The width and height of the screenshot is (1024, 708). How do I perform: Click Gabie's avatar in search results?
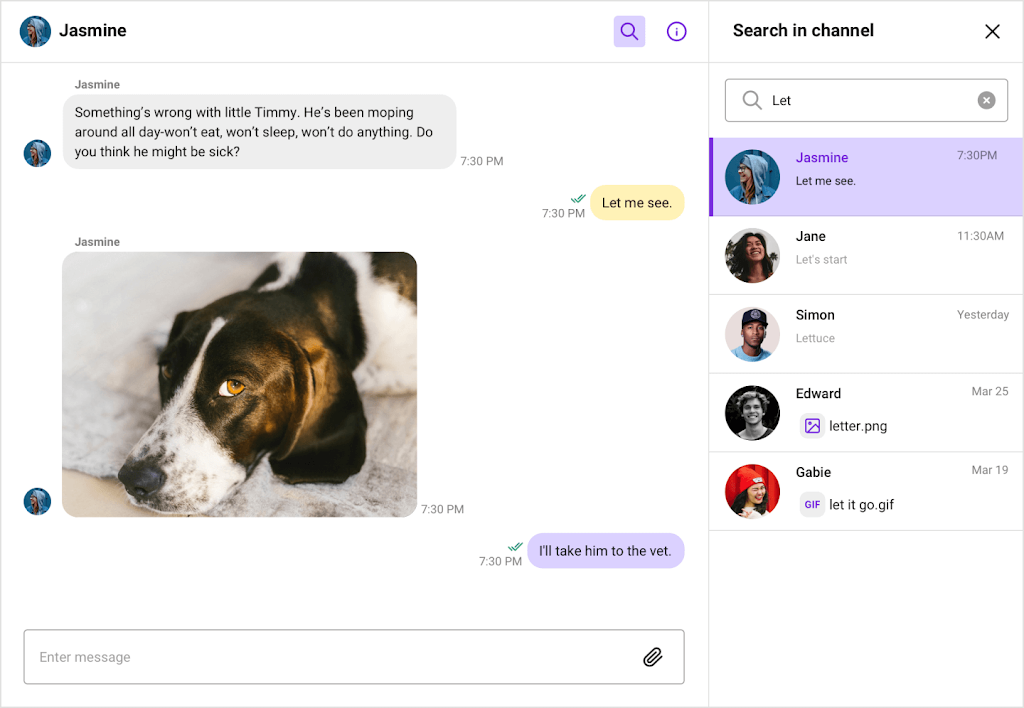click(752, 491)
